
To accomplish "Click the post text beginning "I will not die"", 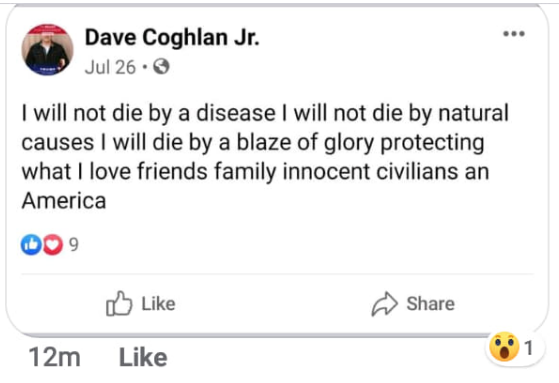I will 265,157.
